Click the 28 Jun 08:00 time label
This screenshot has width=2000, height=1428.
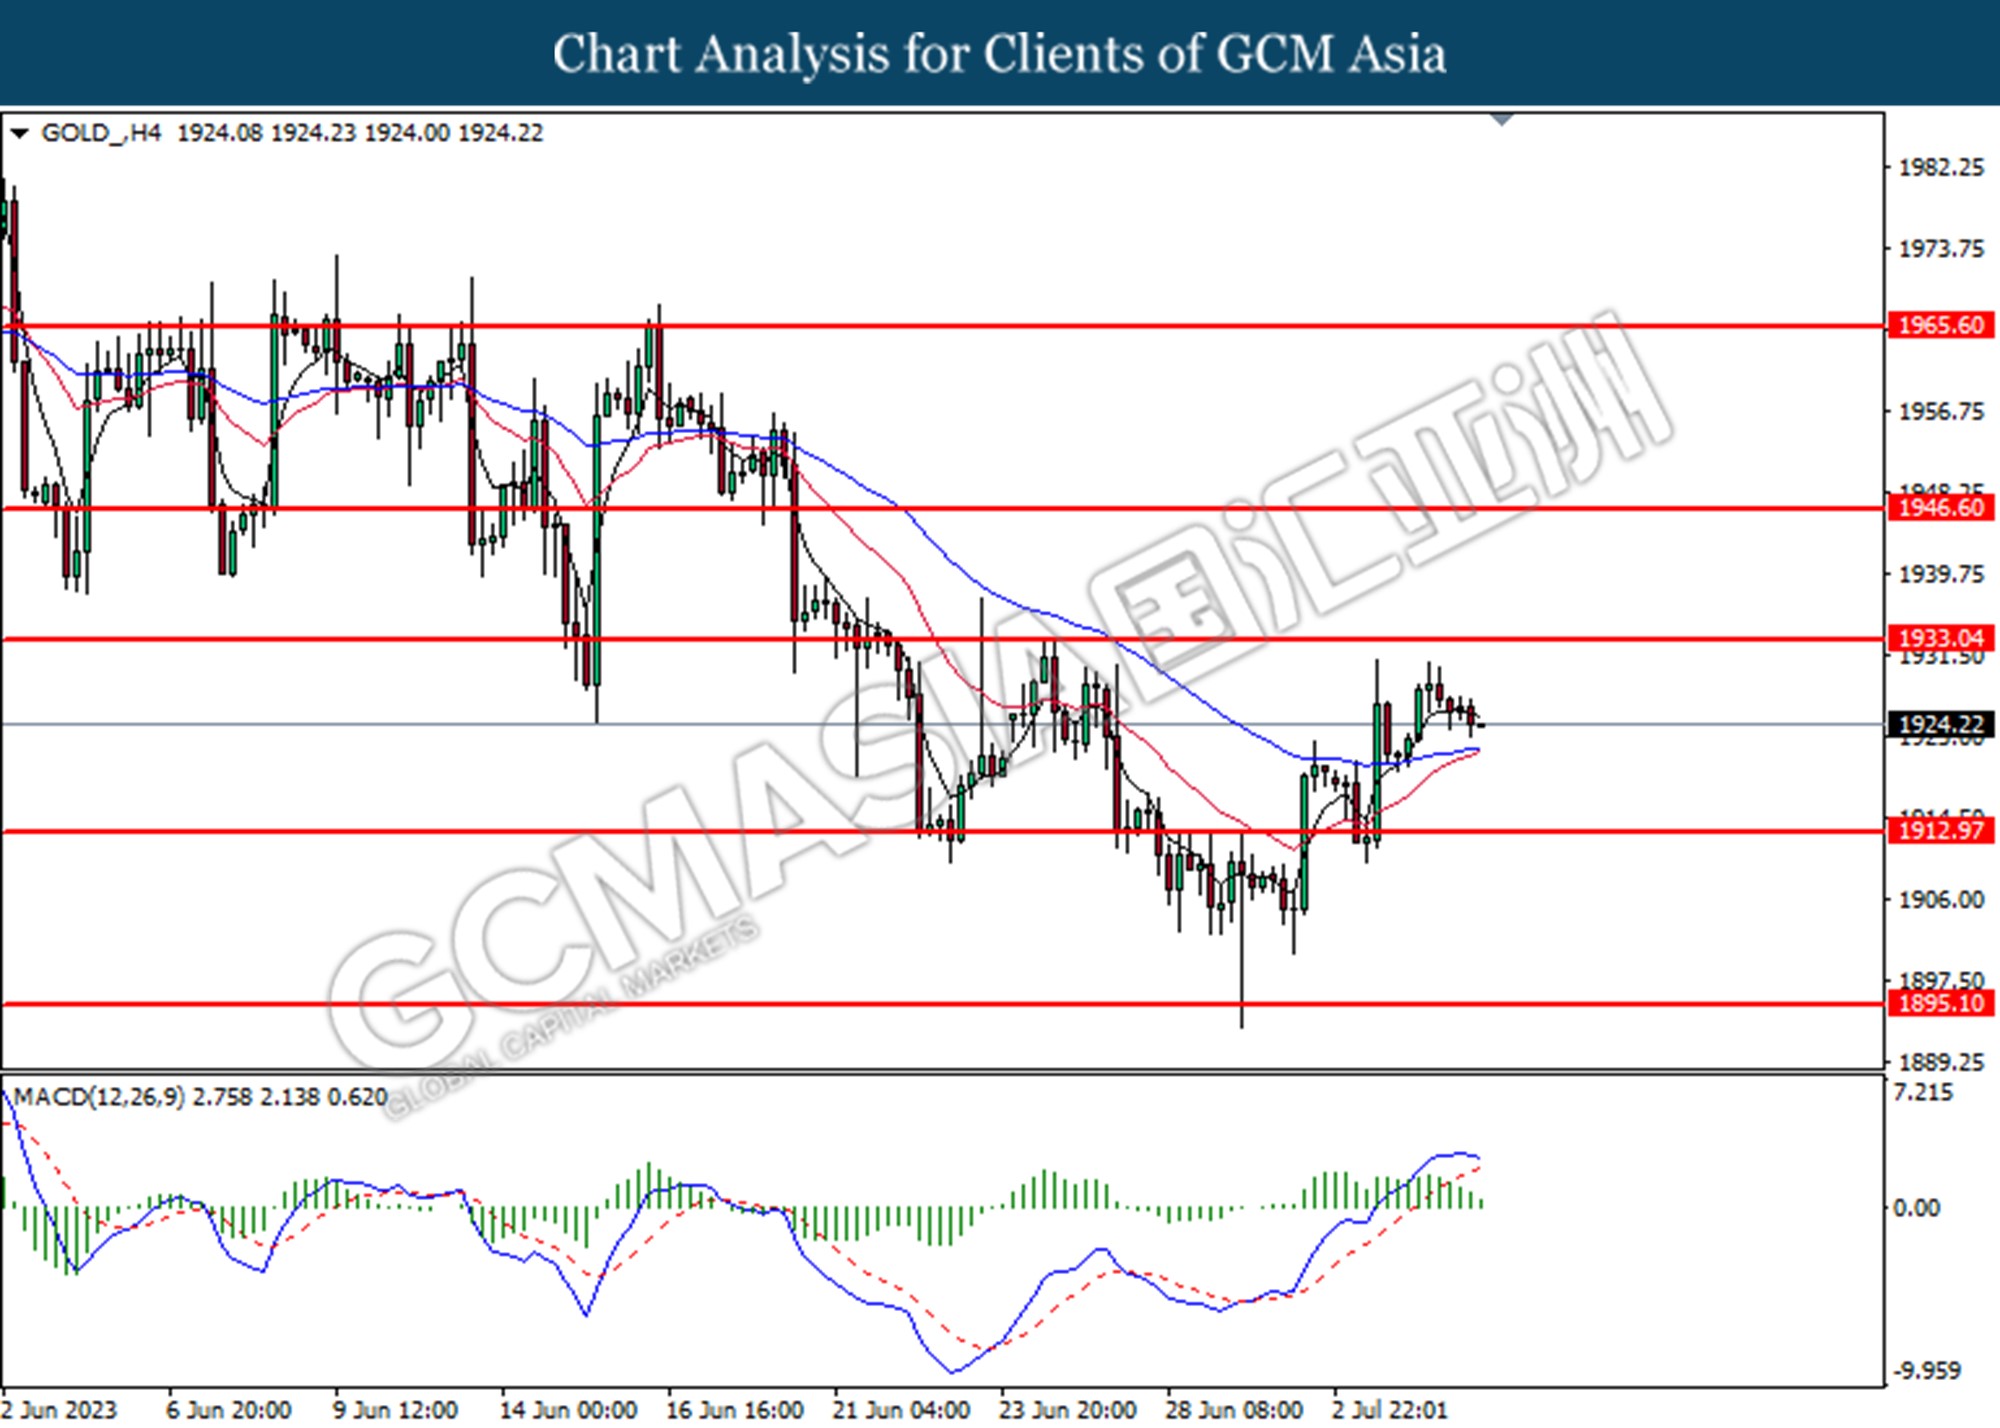(x=1234, y=1410)
